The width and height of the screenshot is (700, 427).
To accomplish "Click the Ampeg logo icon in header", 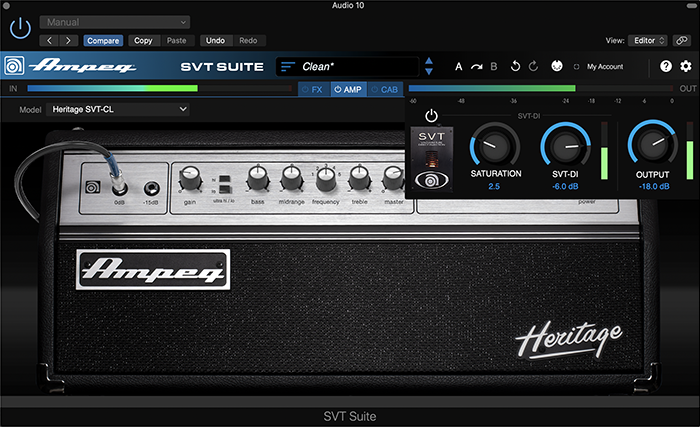I will pyautogui.click(x=14, y=66).
